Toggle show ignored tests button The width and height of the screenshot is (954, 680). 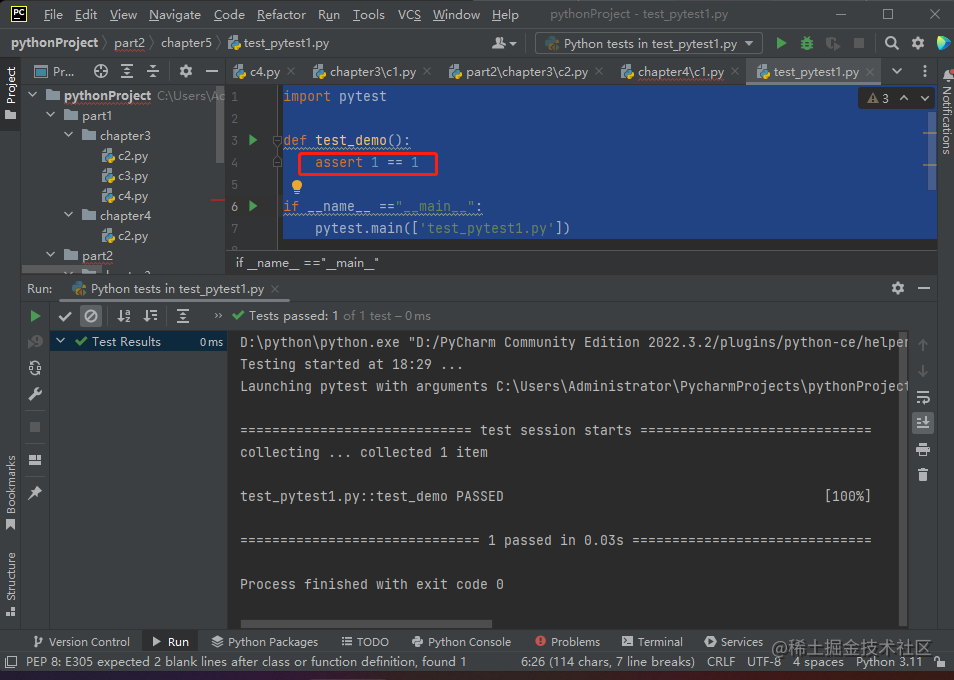pos(91,316)
